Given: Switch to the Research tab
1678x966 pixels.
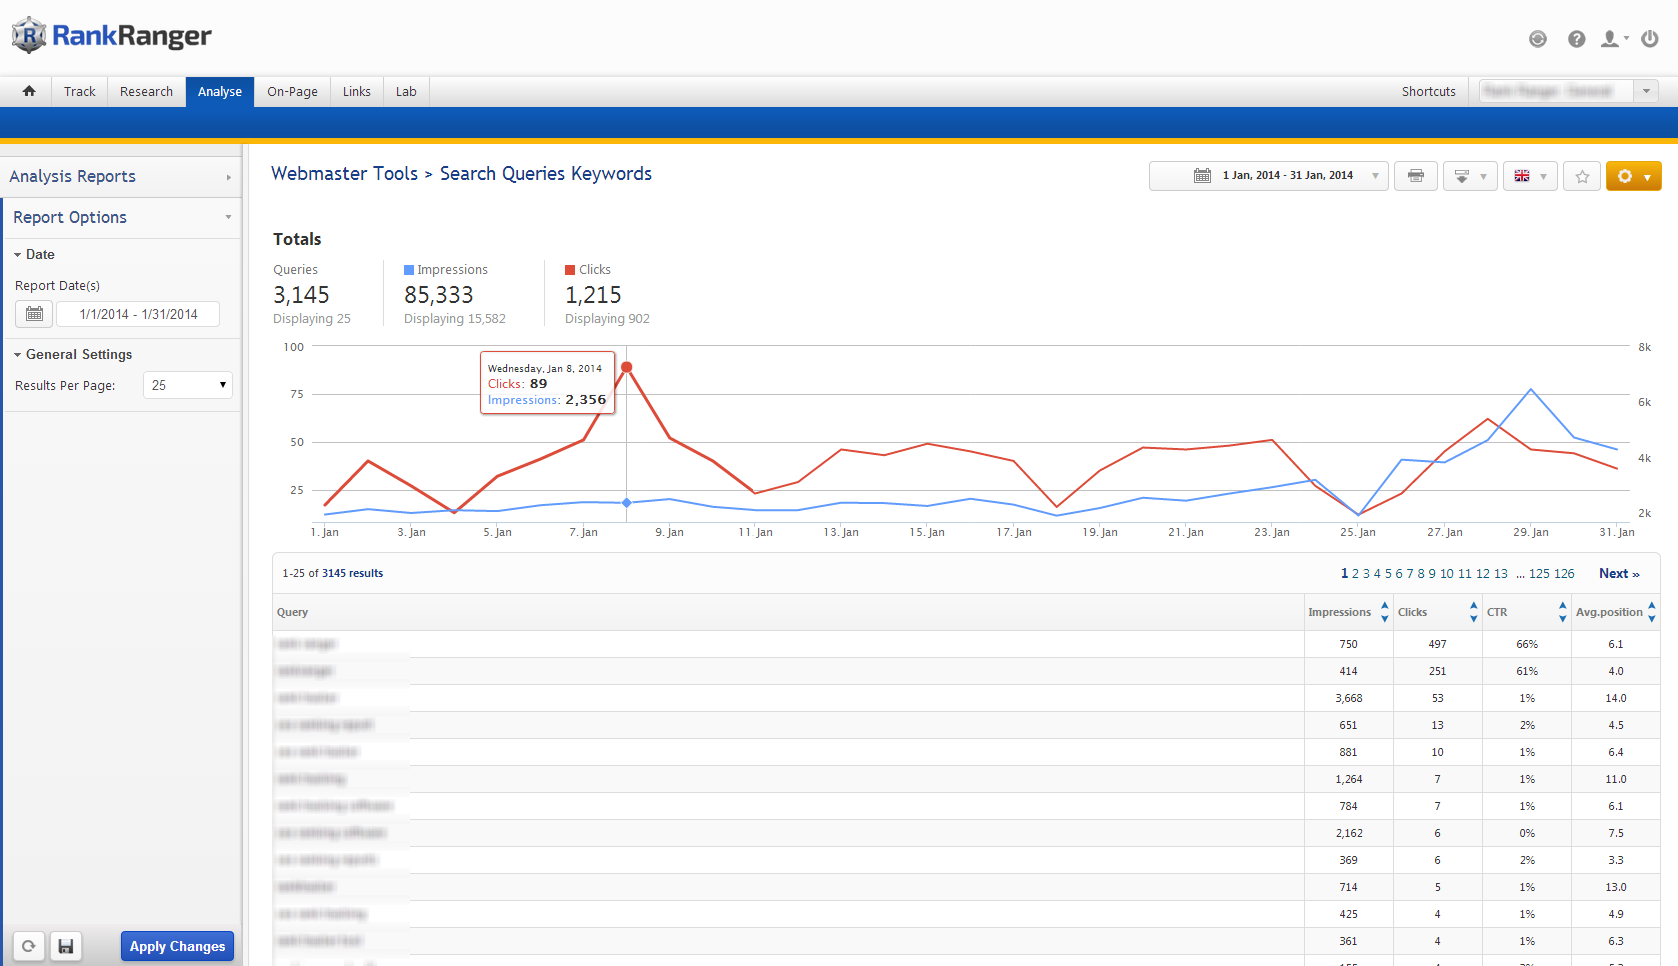Looking at the screenshot, I should [x=146, y=91].
